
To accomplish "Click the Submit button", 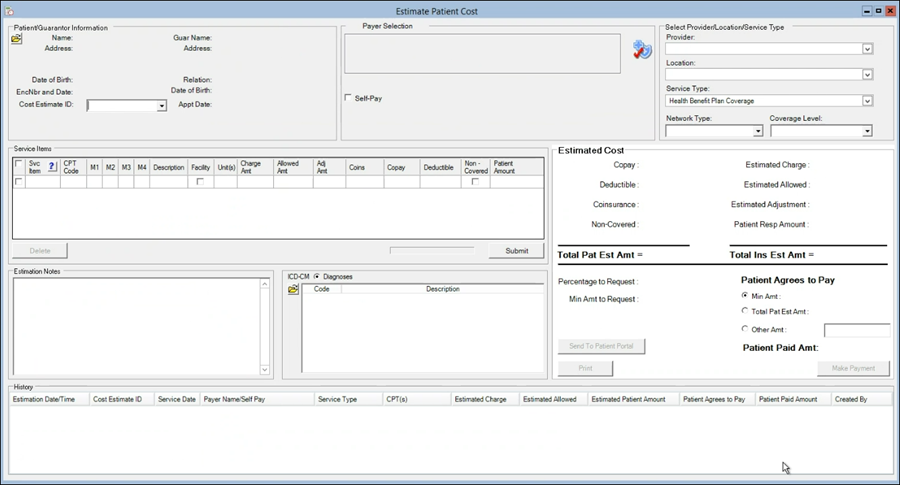I will point(516,251).
